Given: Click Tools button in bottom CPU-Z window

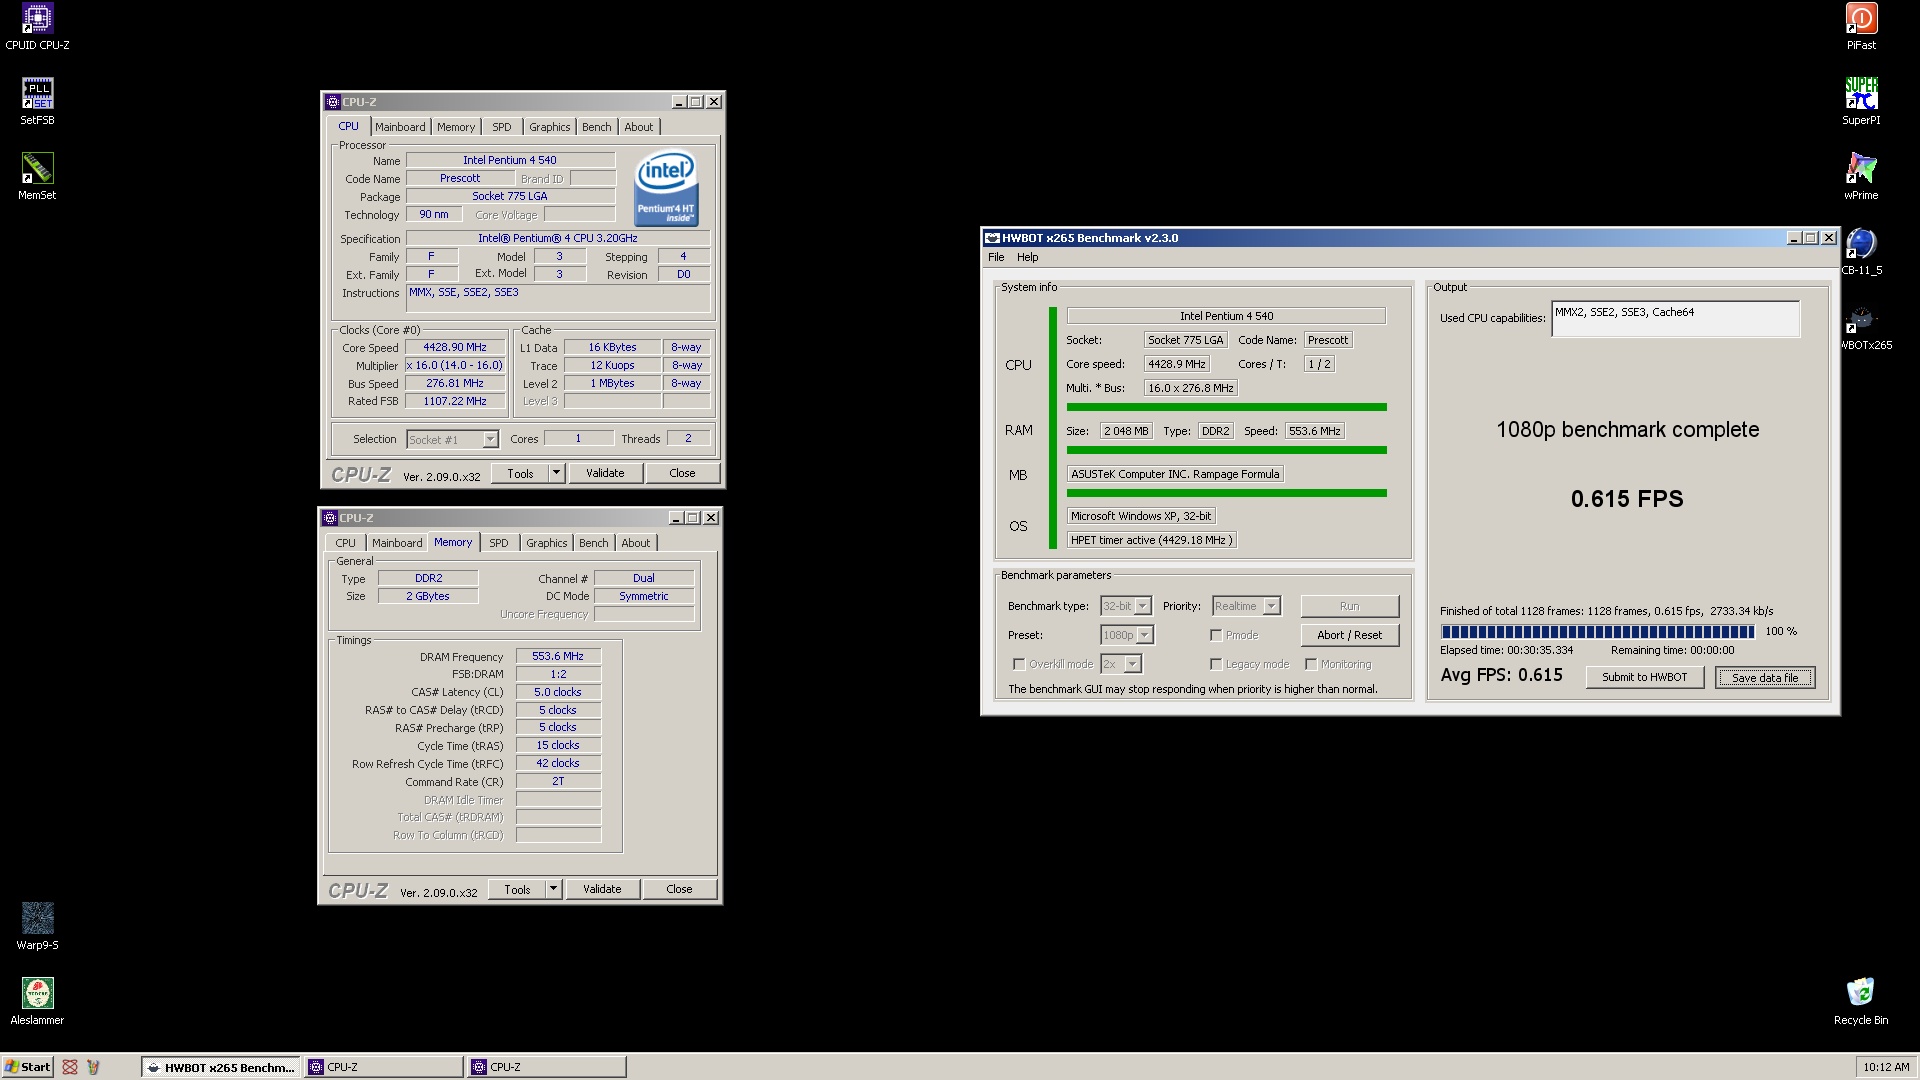Looking at the screenshot, I should coord(517,889).
